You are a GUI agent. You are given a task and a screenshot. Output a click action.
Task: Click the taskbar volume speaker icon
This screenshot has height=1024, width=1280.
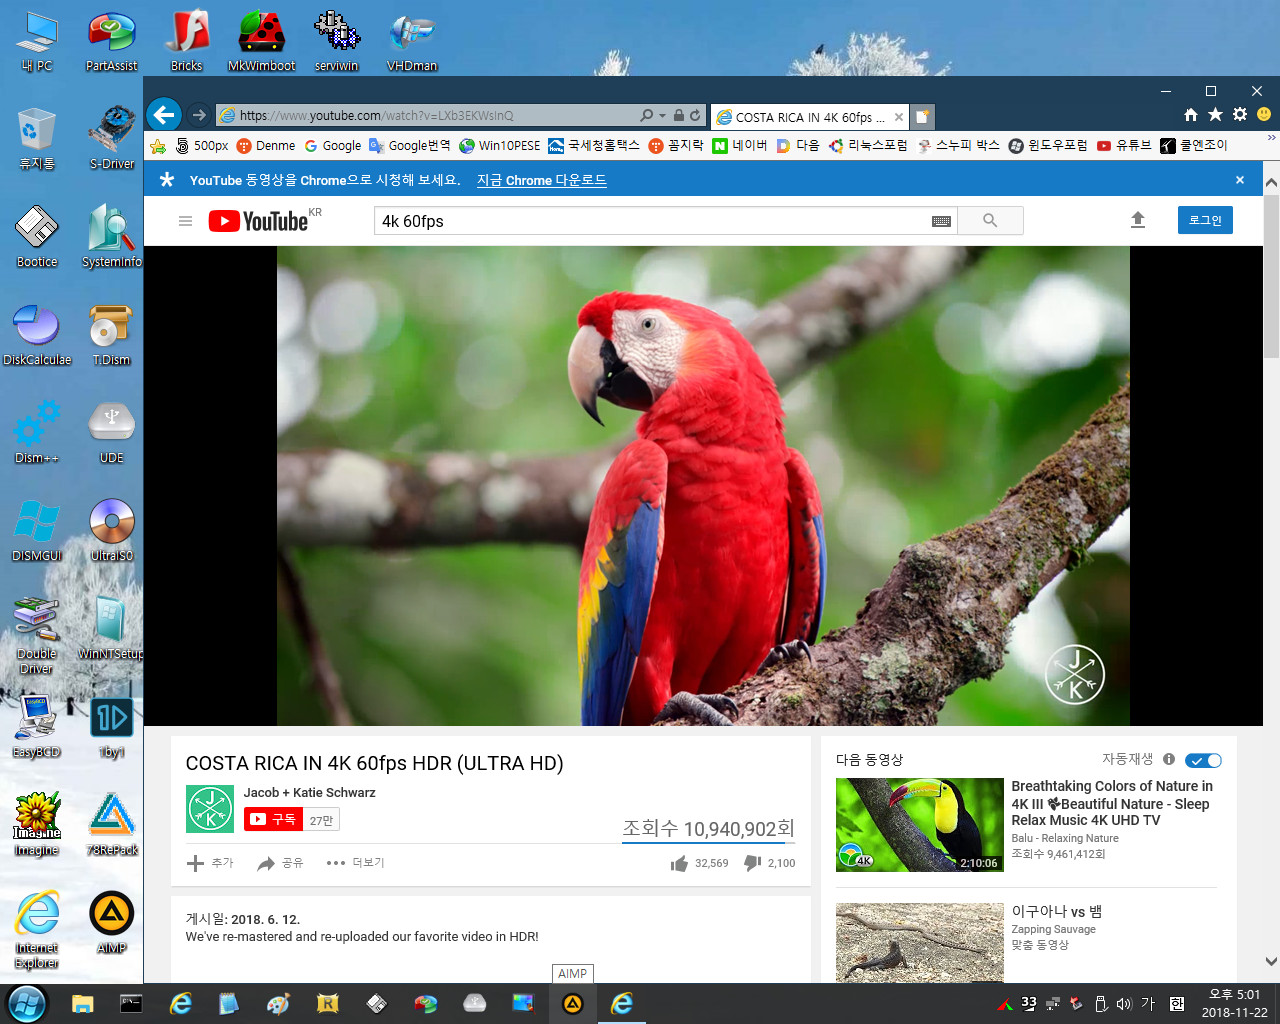click(1124, 1004)
